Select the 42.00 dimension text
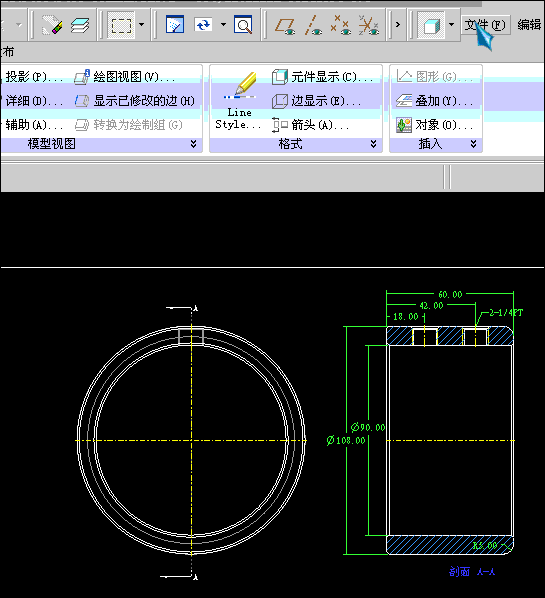Viewport: 545px width, 598px height. [x=431, y=305]
